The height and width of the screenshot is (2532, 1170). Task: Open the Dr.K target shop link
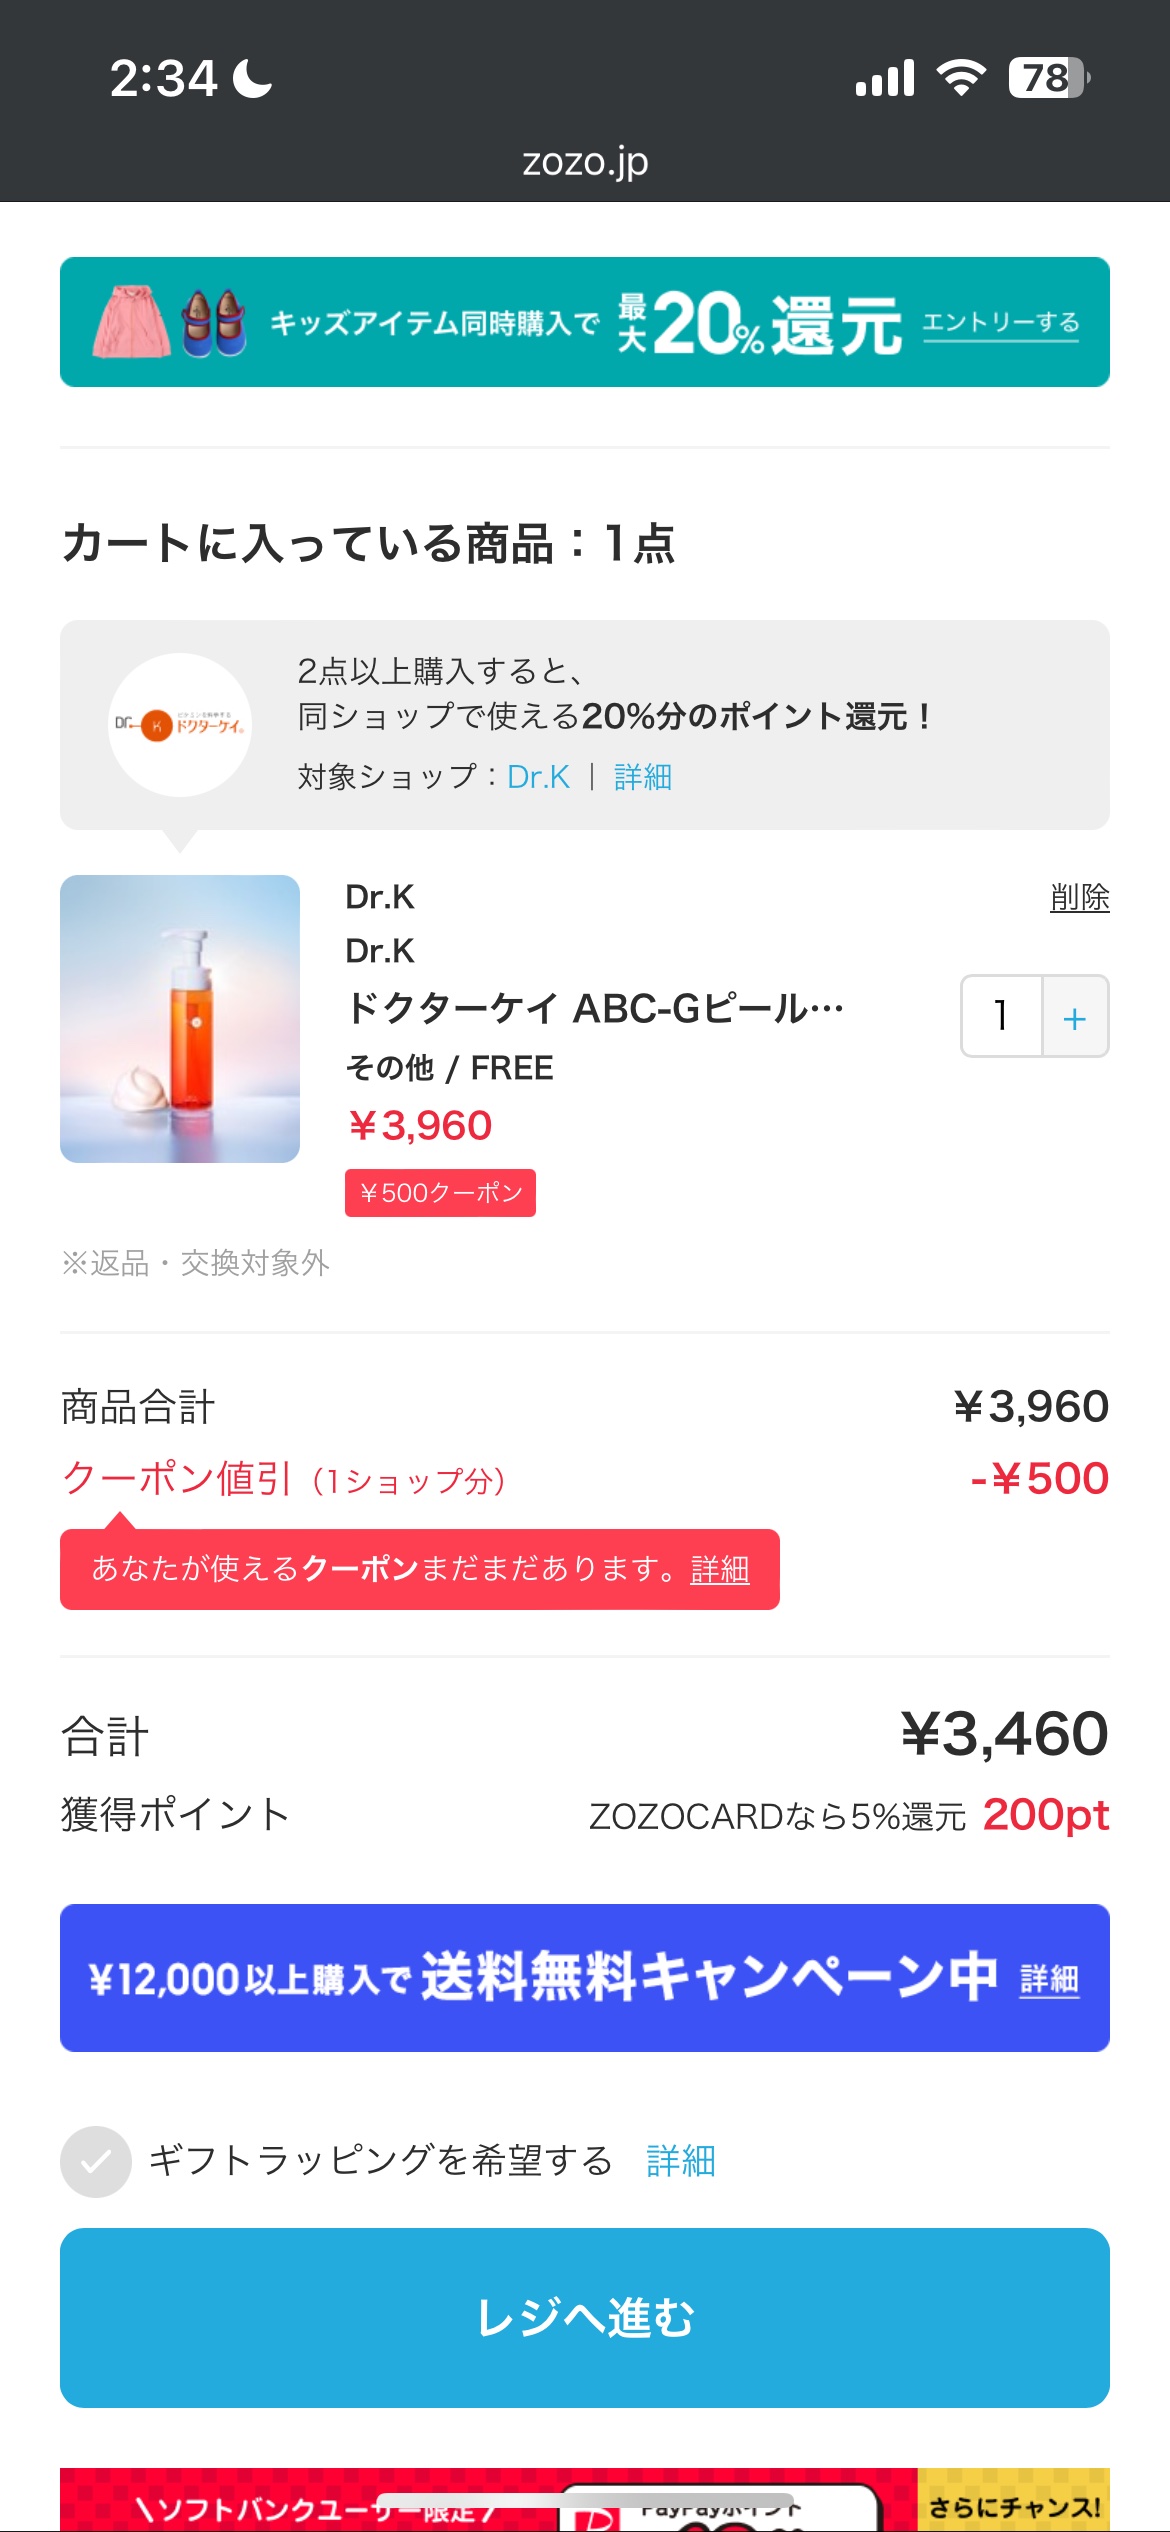pos(538,777)
